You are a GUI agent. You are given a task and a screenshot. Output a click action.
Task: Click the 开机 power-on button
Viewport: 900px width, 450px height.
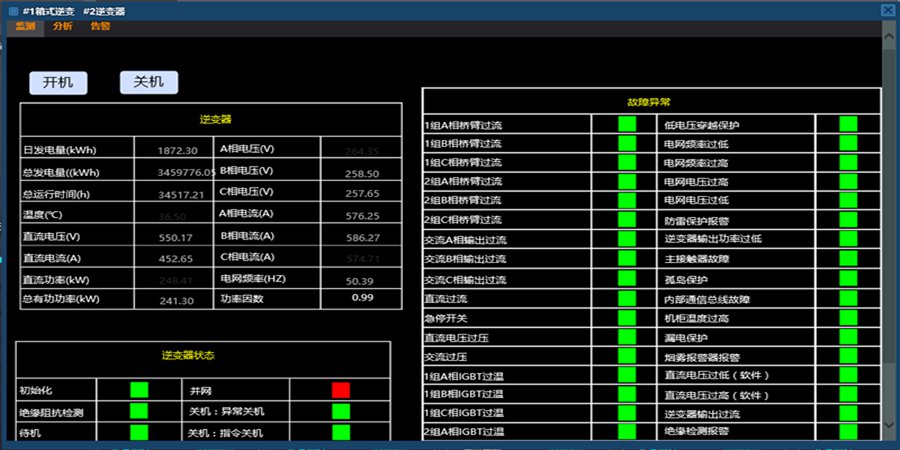tap(58, 82)
